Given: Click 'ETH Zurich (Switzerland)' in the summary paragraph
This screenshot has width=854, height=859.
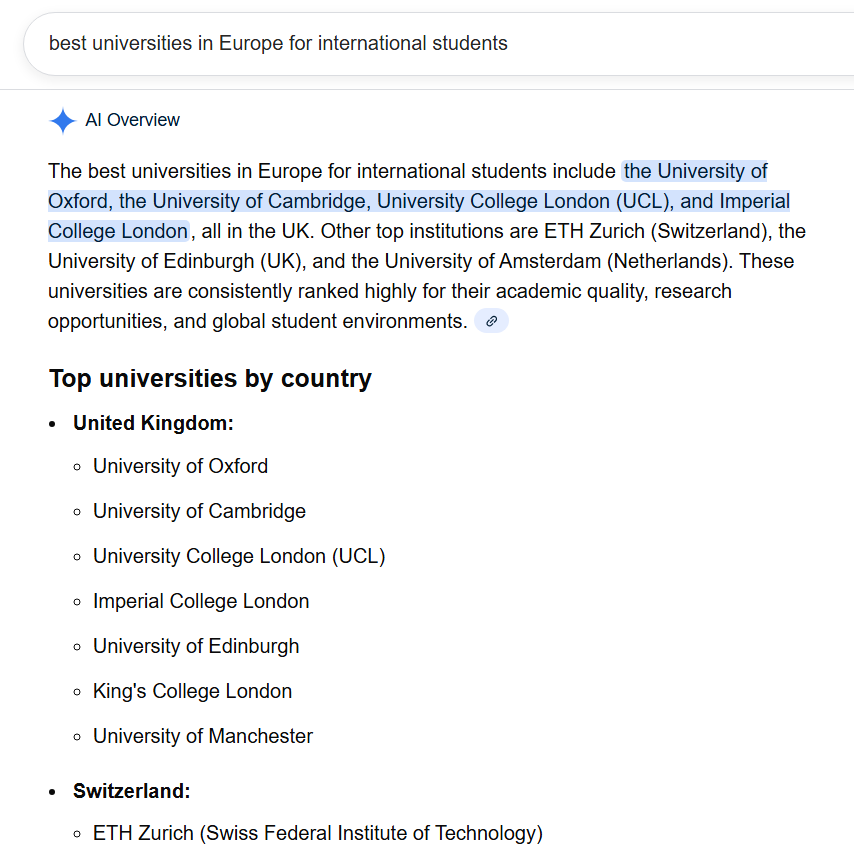Looking at the screenshot, I should pos(656,231).
